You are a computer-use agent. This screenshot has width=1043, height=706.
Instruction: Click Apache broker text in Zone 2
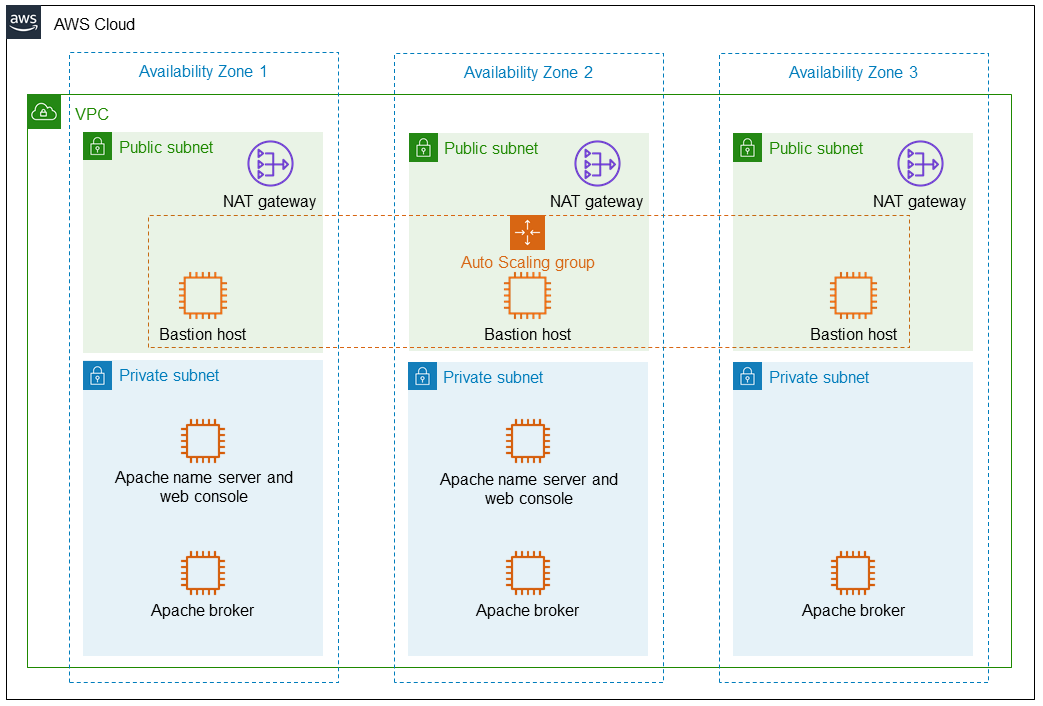pyautogui.click(x=527, y=611)
